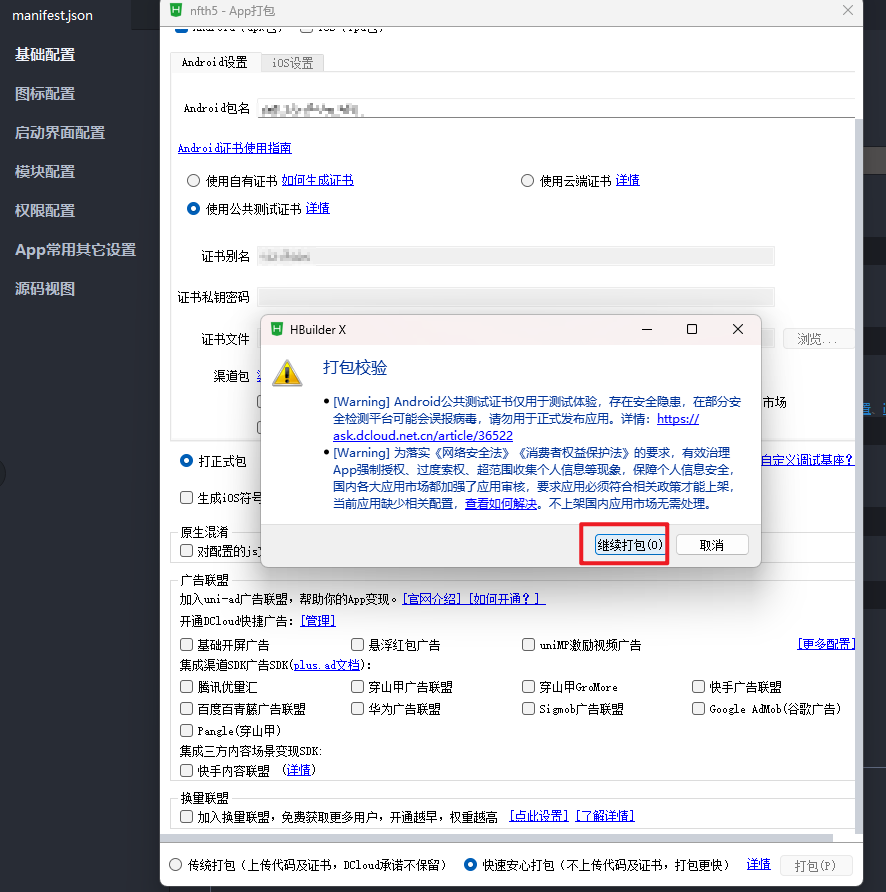
Task: Open 启动界面配置 in manifest sidebar
Action: [60, 133]
